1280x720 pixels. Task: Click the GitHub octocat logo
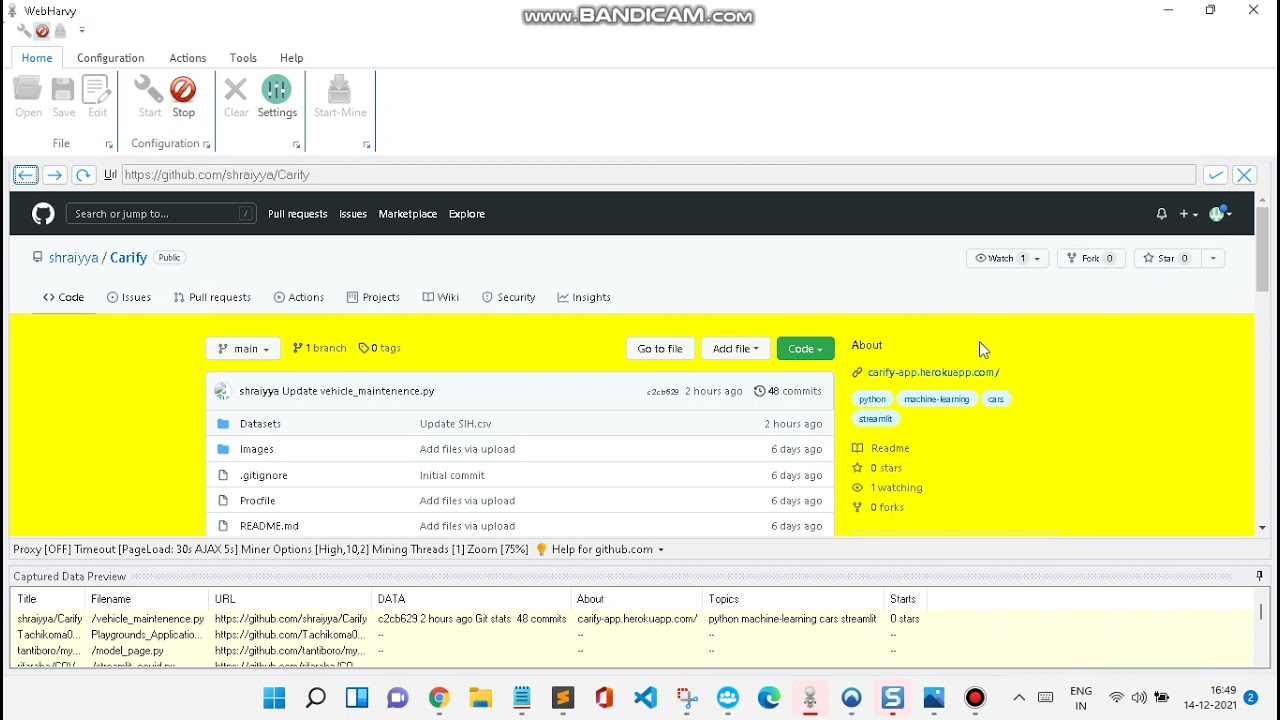[43, 214]
